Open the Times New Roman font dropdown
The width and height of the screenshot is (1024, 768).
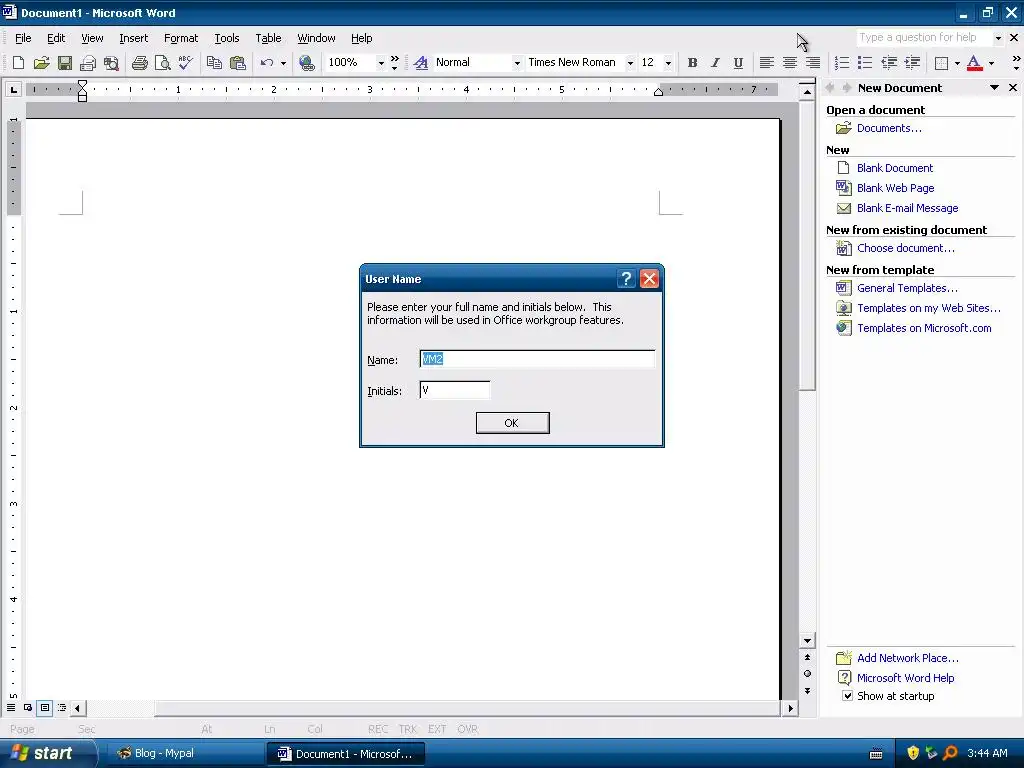[x=630, y=63]
